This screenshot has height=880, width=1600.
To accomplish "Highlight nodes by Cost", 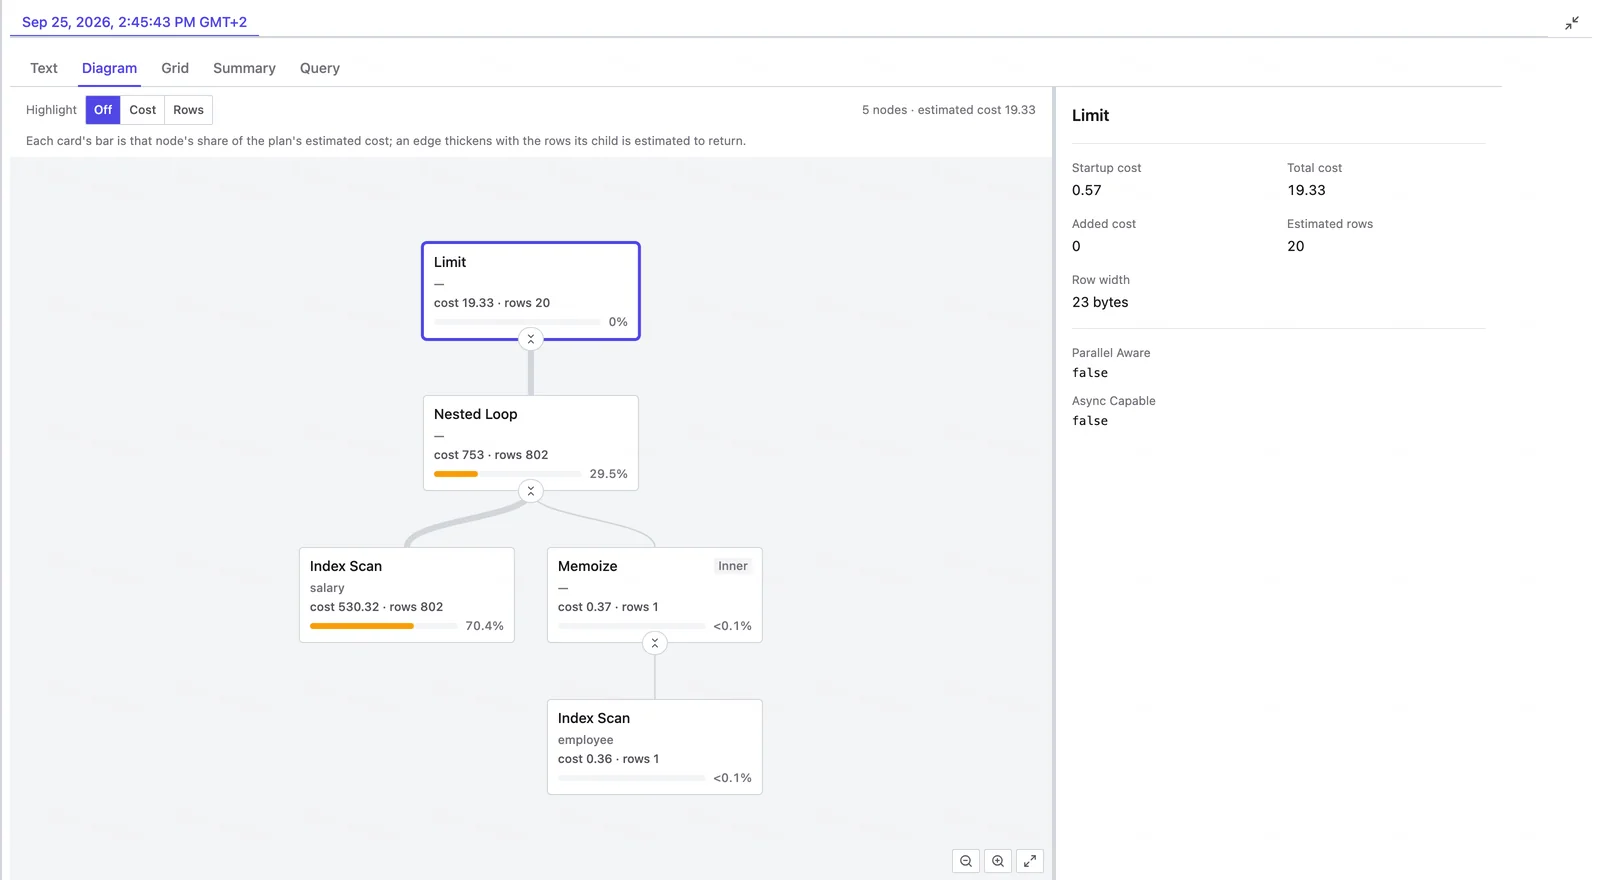I will click(143, 110).
